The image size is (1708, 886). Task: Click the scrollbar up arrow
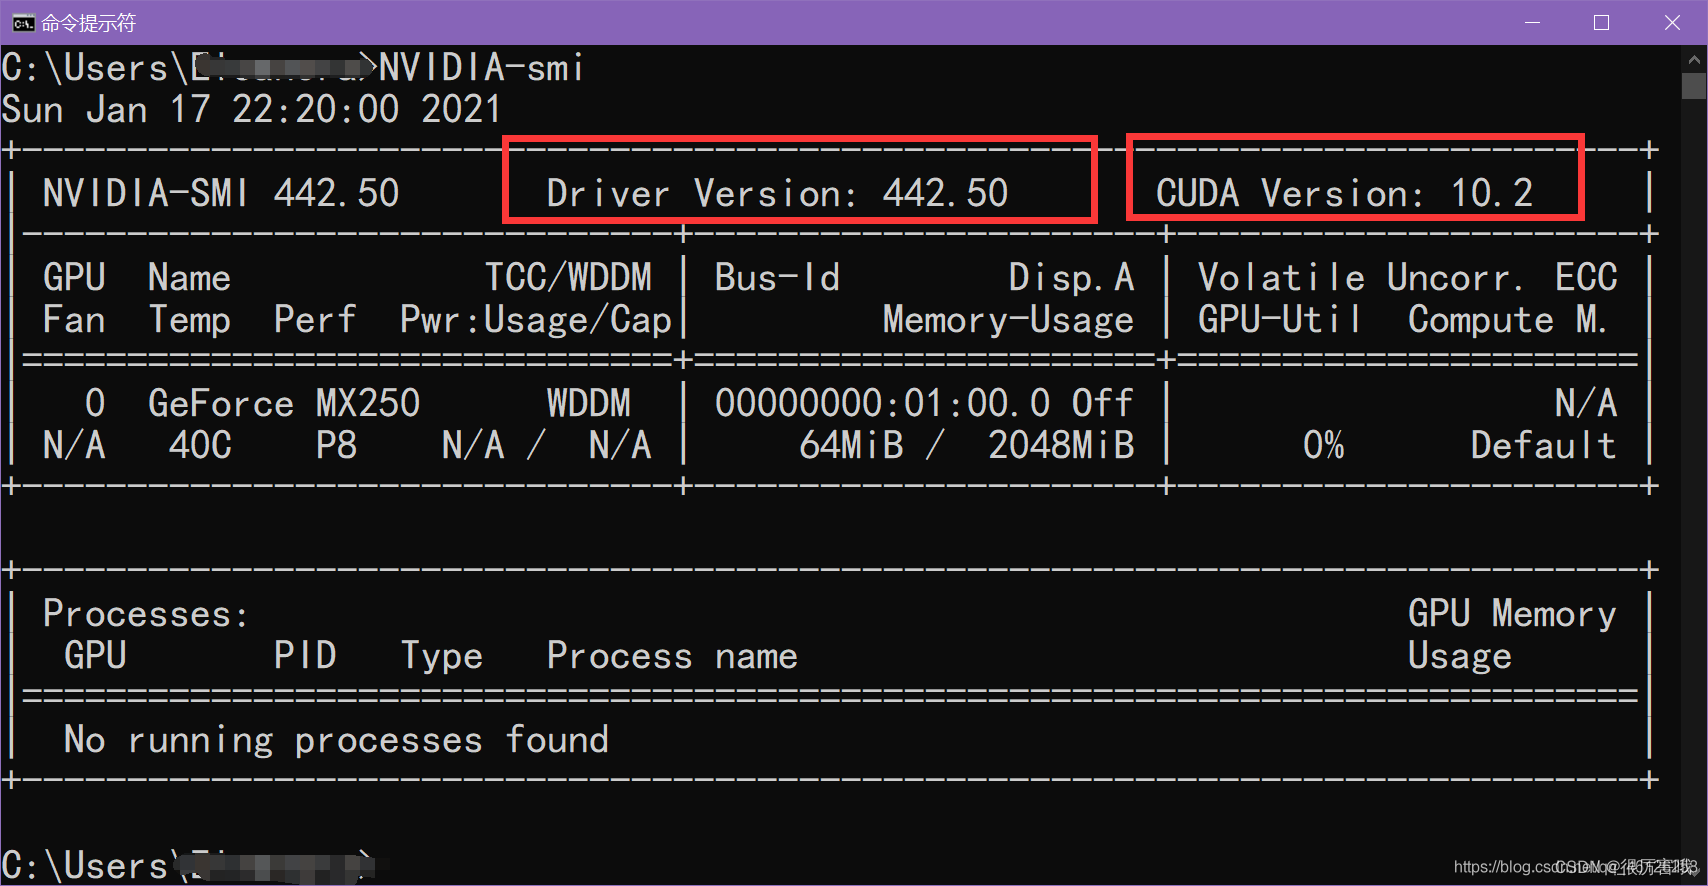tap(1693, 59)
